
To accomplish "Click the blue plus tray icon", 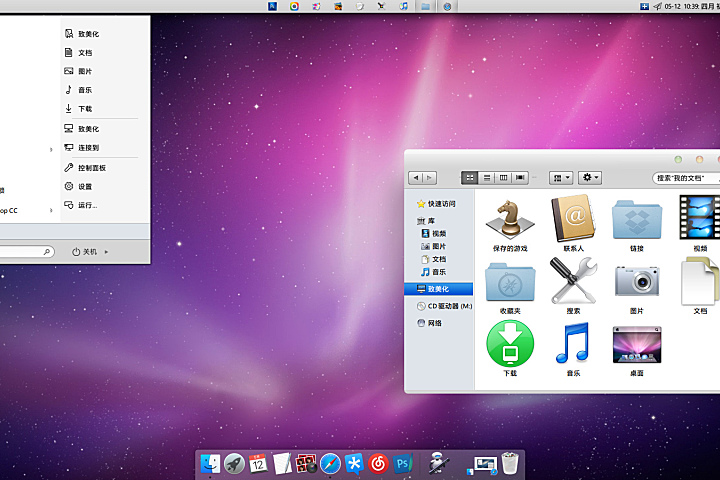I will click(645, 6).
